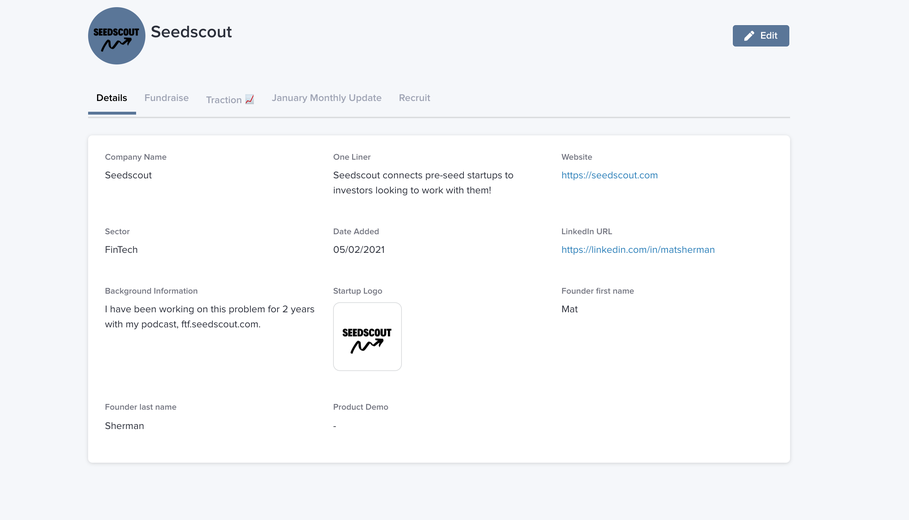Click the Date Added value 05/02/2021
909x520 pixels.
[x=359, y=250]
